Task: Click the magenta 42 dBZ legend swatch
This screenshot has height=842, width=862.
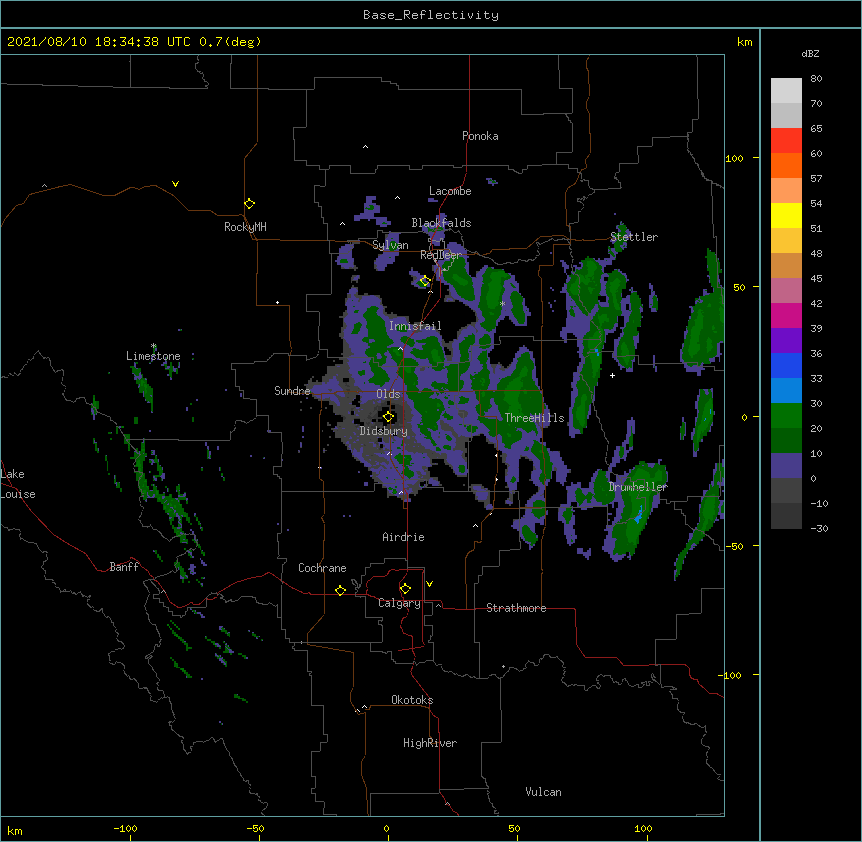Action: point(786,315)
